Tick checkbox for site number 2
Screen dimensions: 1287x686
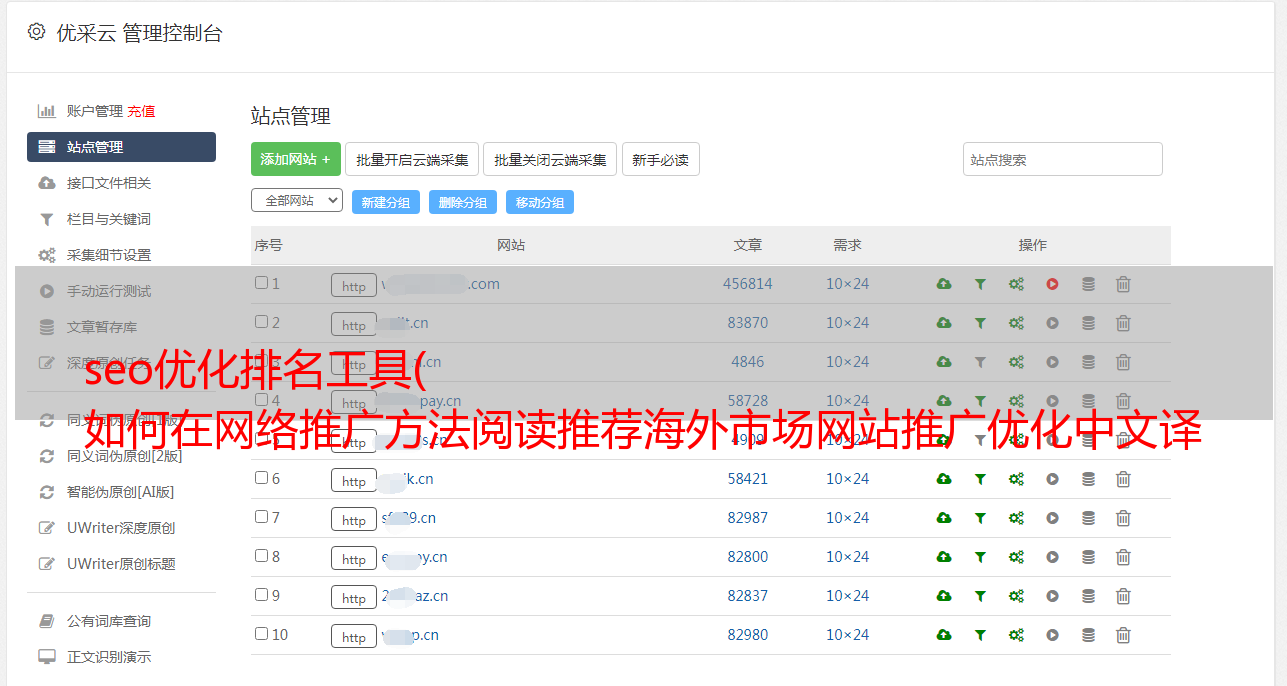261,322
